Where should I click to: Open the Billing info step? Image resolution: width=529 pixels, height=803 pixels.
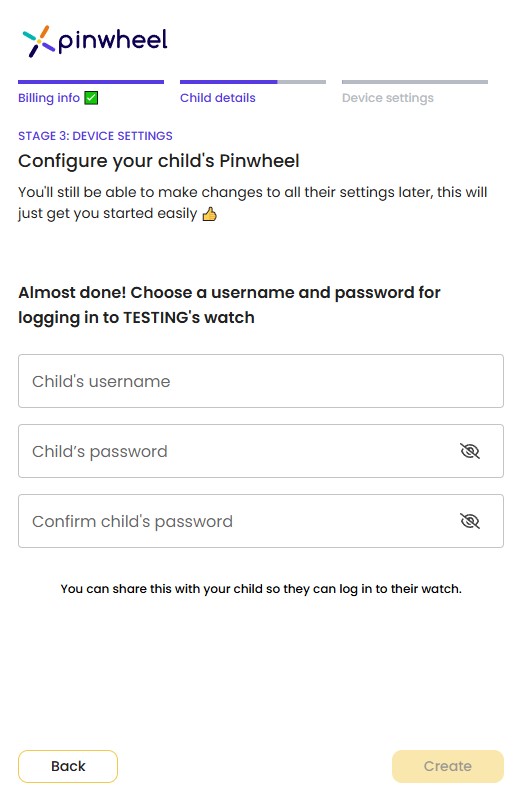pos(49,98)
